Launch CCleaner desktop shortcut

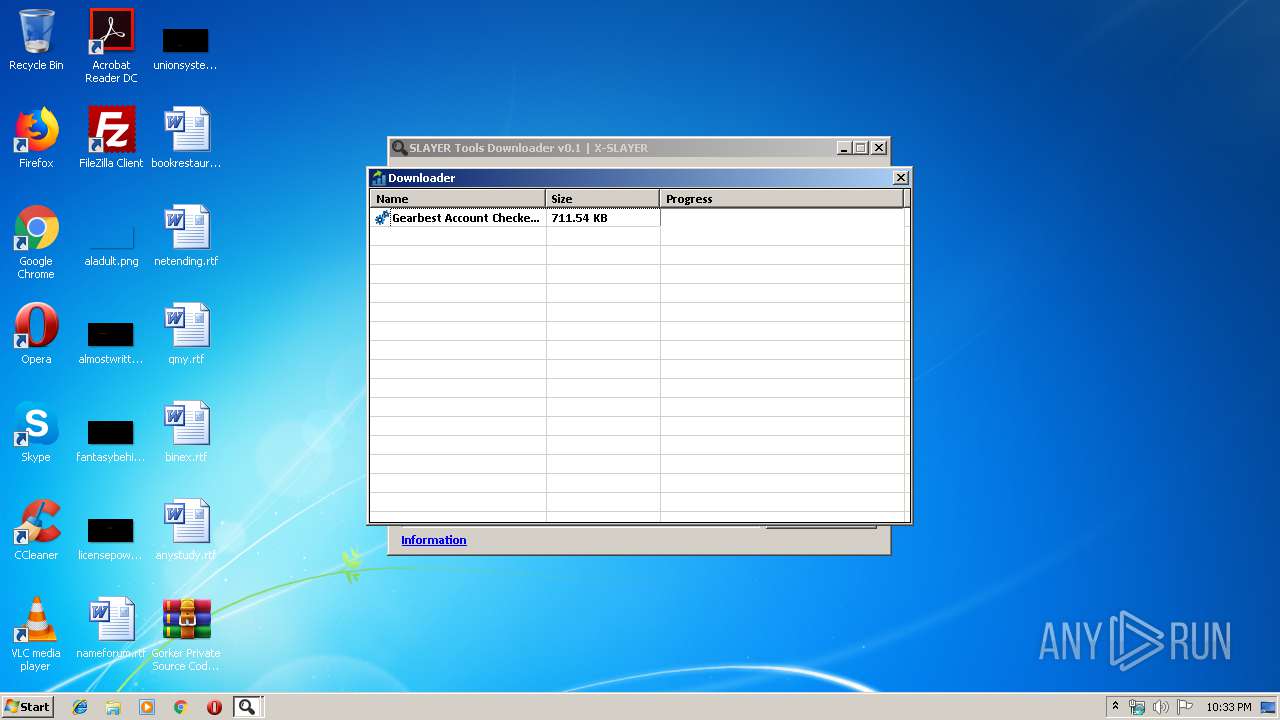(x=36, y=530)
